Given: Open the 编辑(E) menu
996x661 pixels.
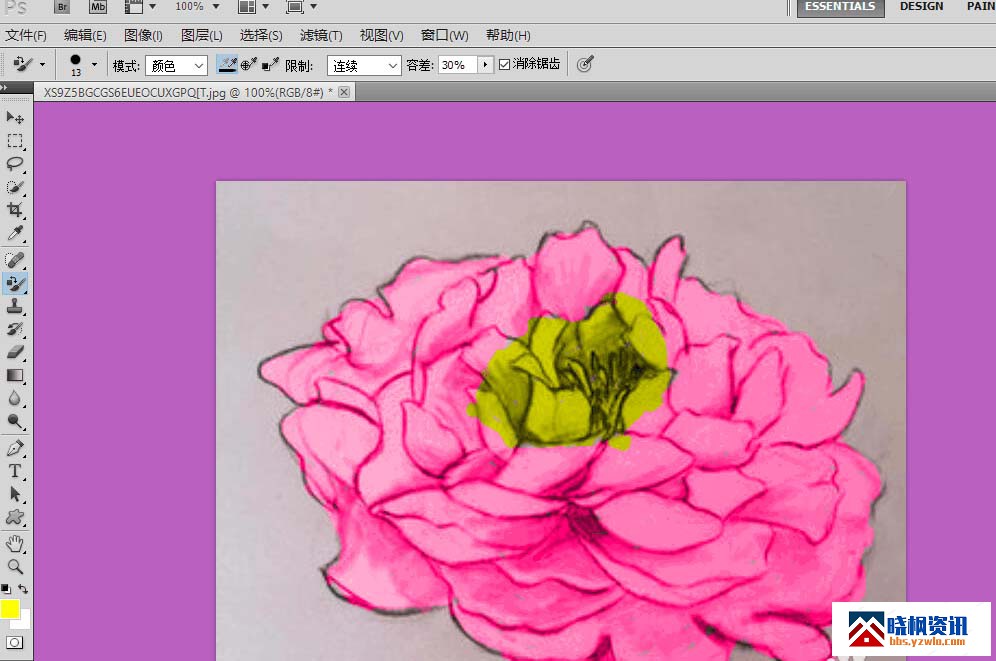Looking at the screenshot, I should pos(85,36).
